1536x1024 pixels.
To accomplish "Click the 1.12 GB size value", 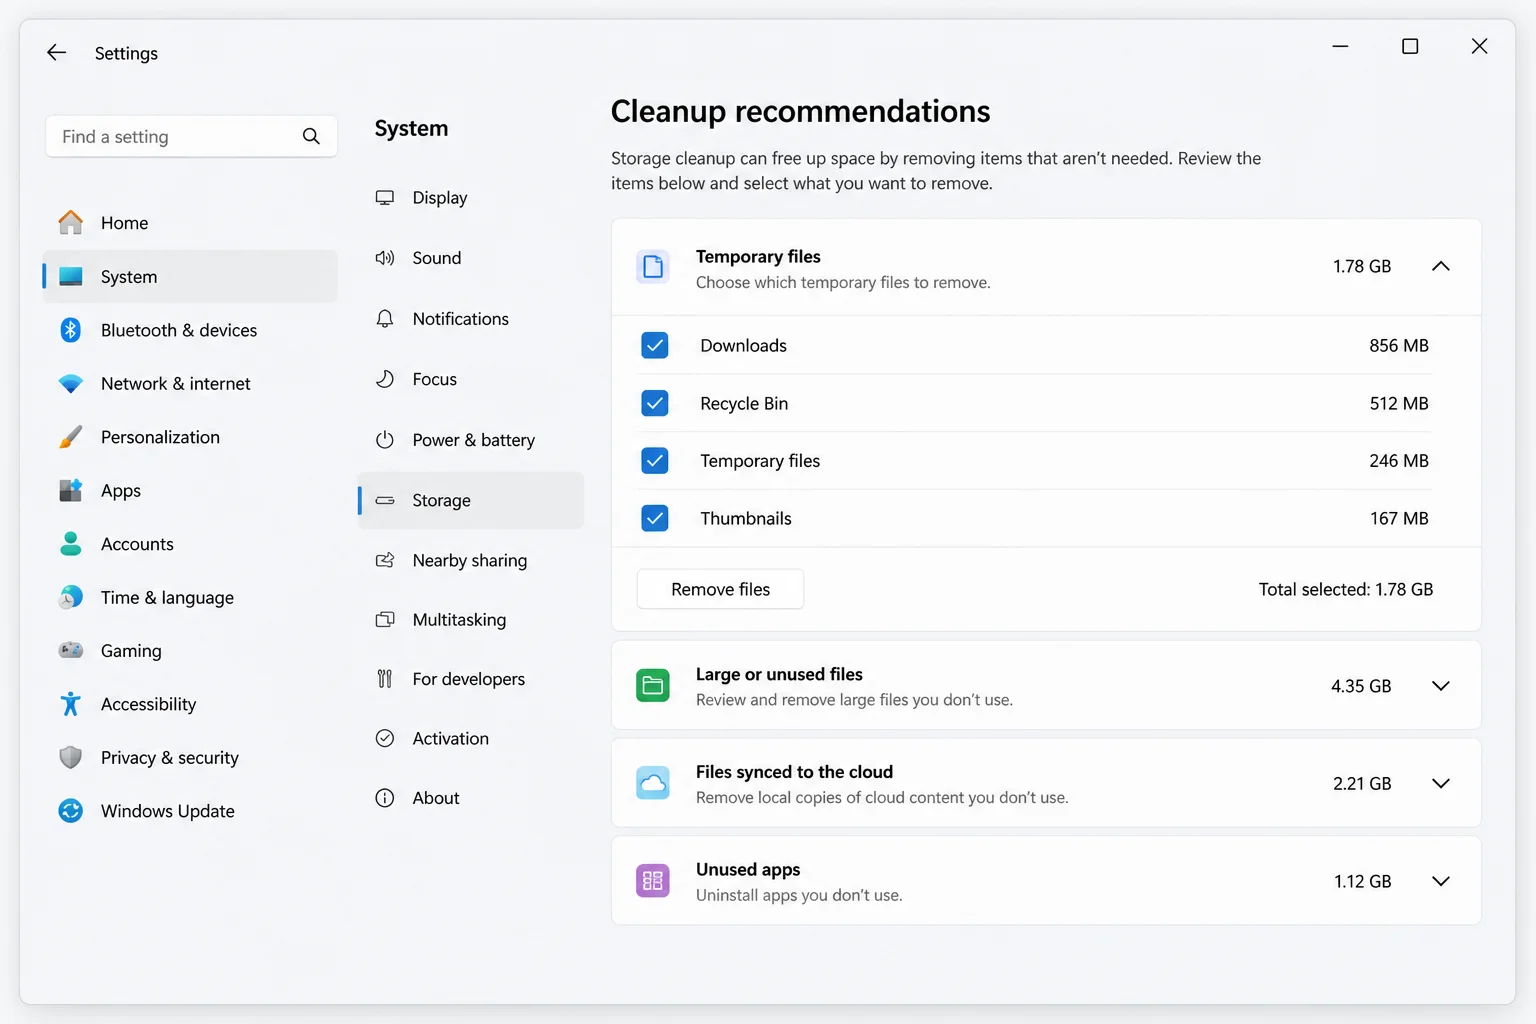I will coord(1362,881).
